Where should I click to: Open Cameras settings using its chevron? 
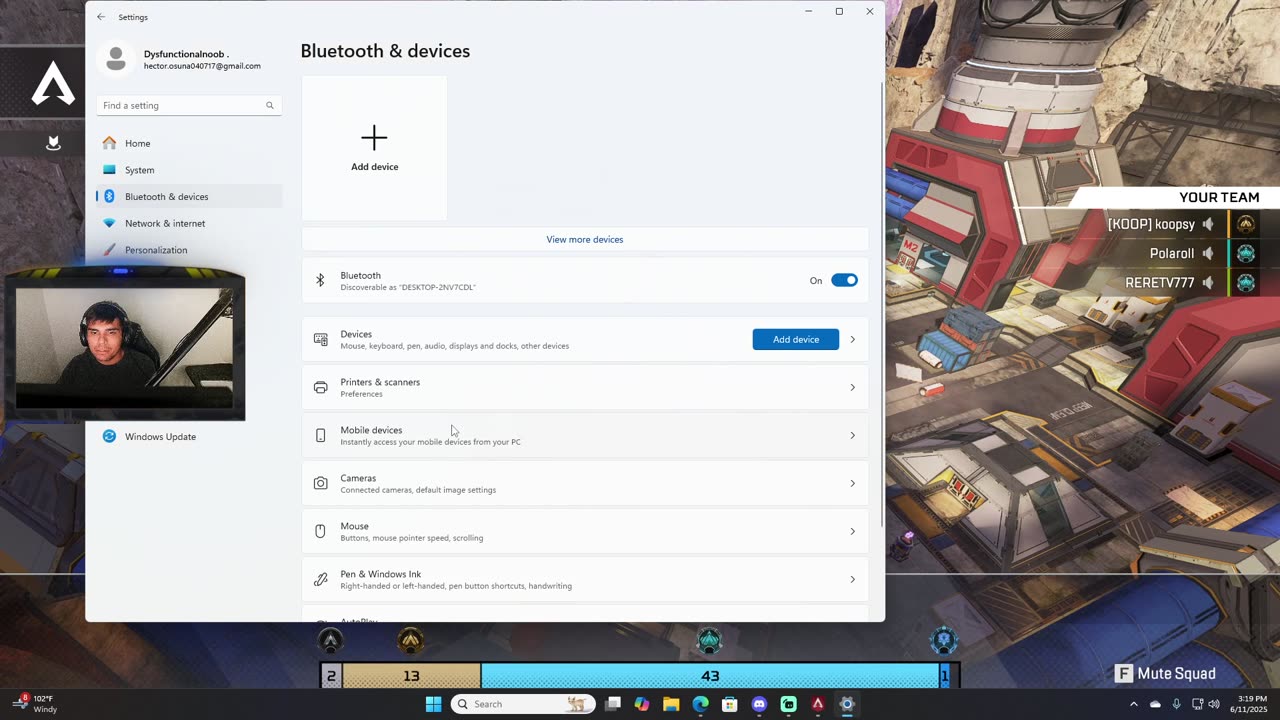[852, 483]
